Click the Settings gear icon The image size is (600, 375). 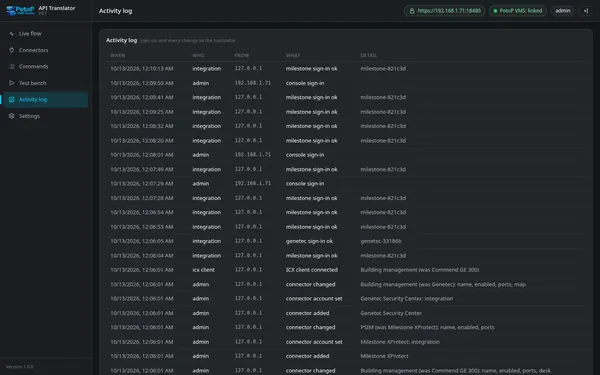11,116
